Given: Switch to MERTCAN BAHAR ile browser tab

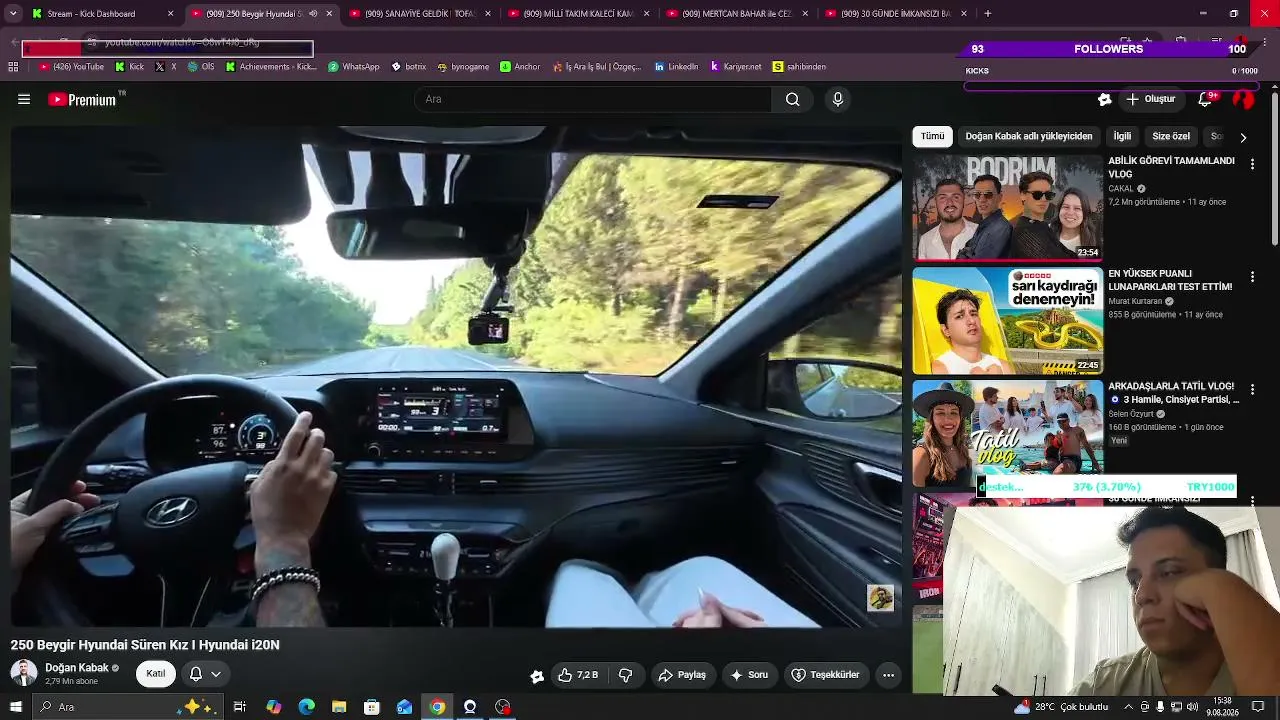Looking at the screenshot, I should (737, 14).
